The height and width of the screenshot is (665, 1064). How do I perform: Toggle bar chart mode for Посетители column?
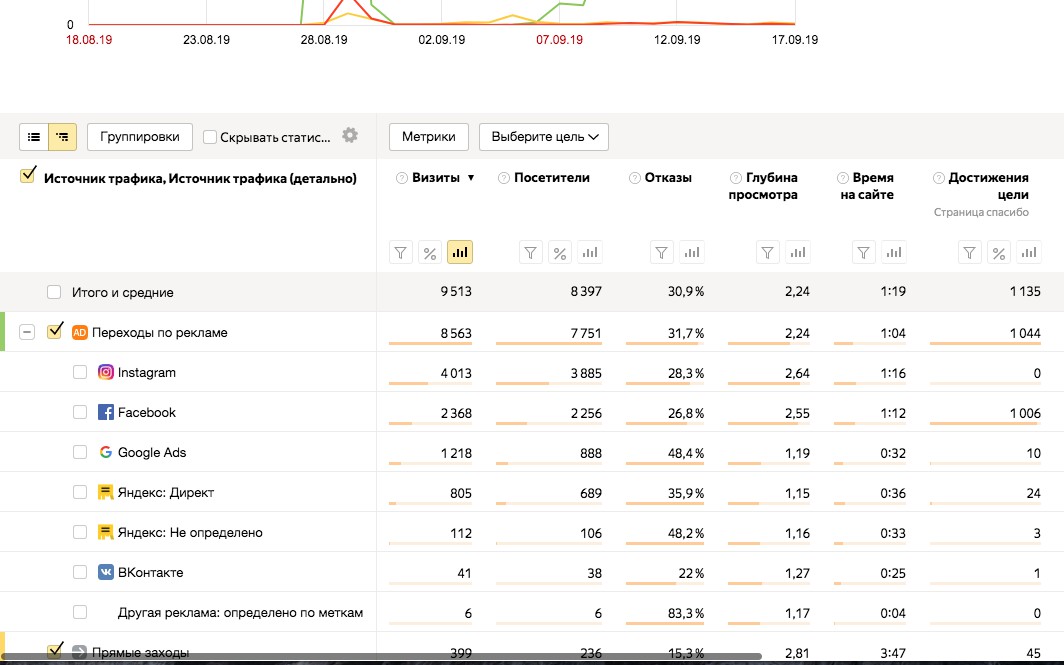[590, 253]
